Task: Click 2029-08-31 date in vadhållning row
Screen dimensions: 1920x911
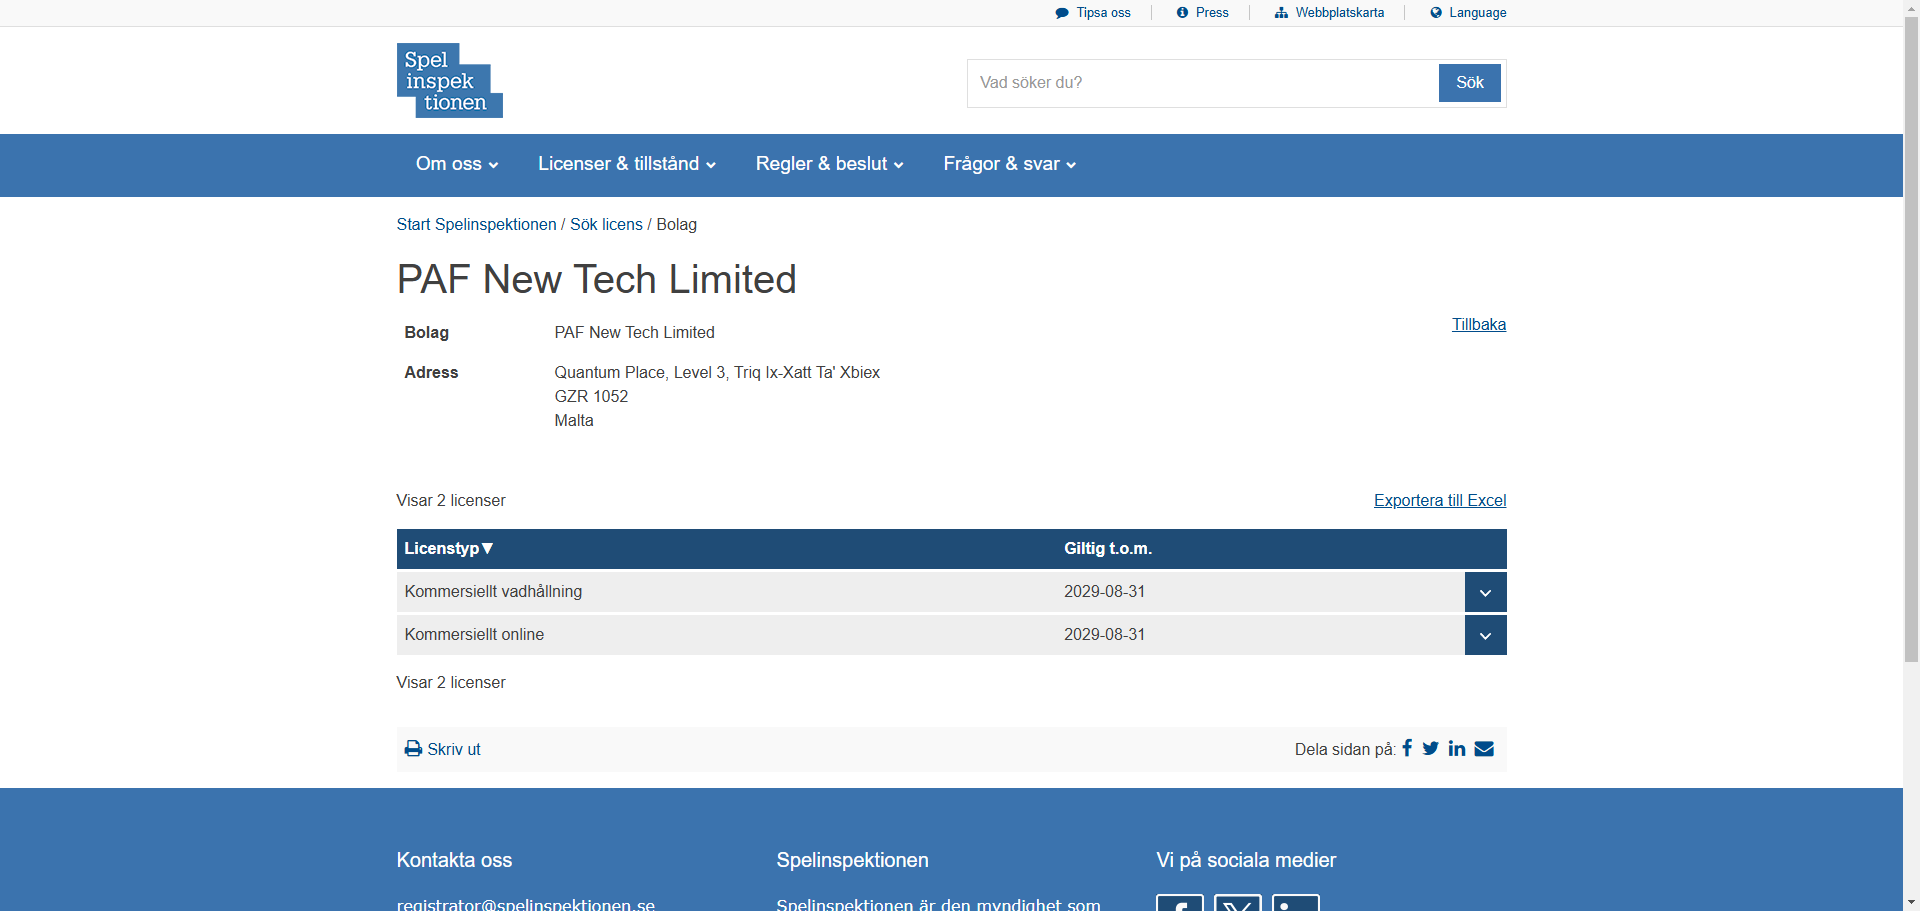Action: tap(1104, 592)
